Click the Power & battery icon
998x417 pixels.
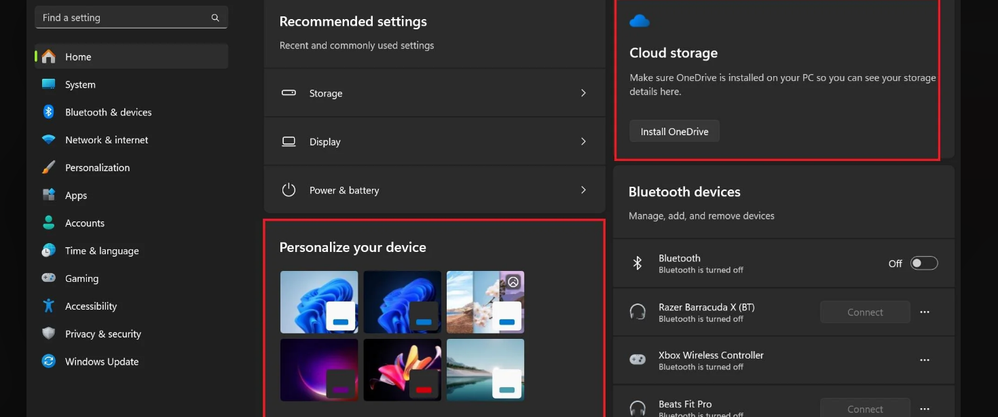[289, 190]
